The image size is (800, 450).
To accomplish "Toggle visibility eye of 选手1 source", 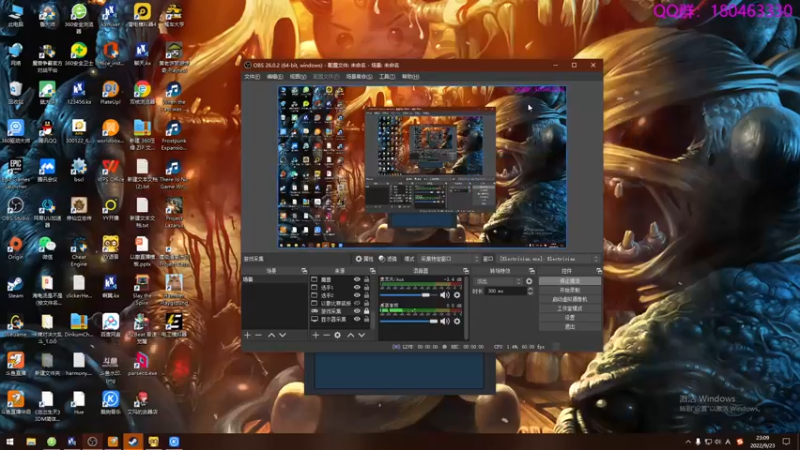I will (357, 287).
